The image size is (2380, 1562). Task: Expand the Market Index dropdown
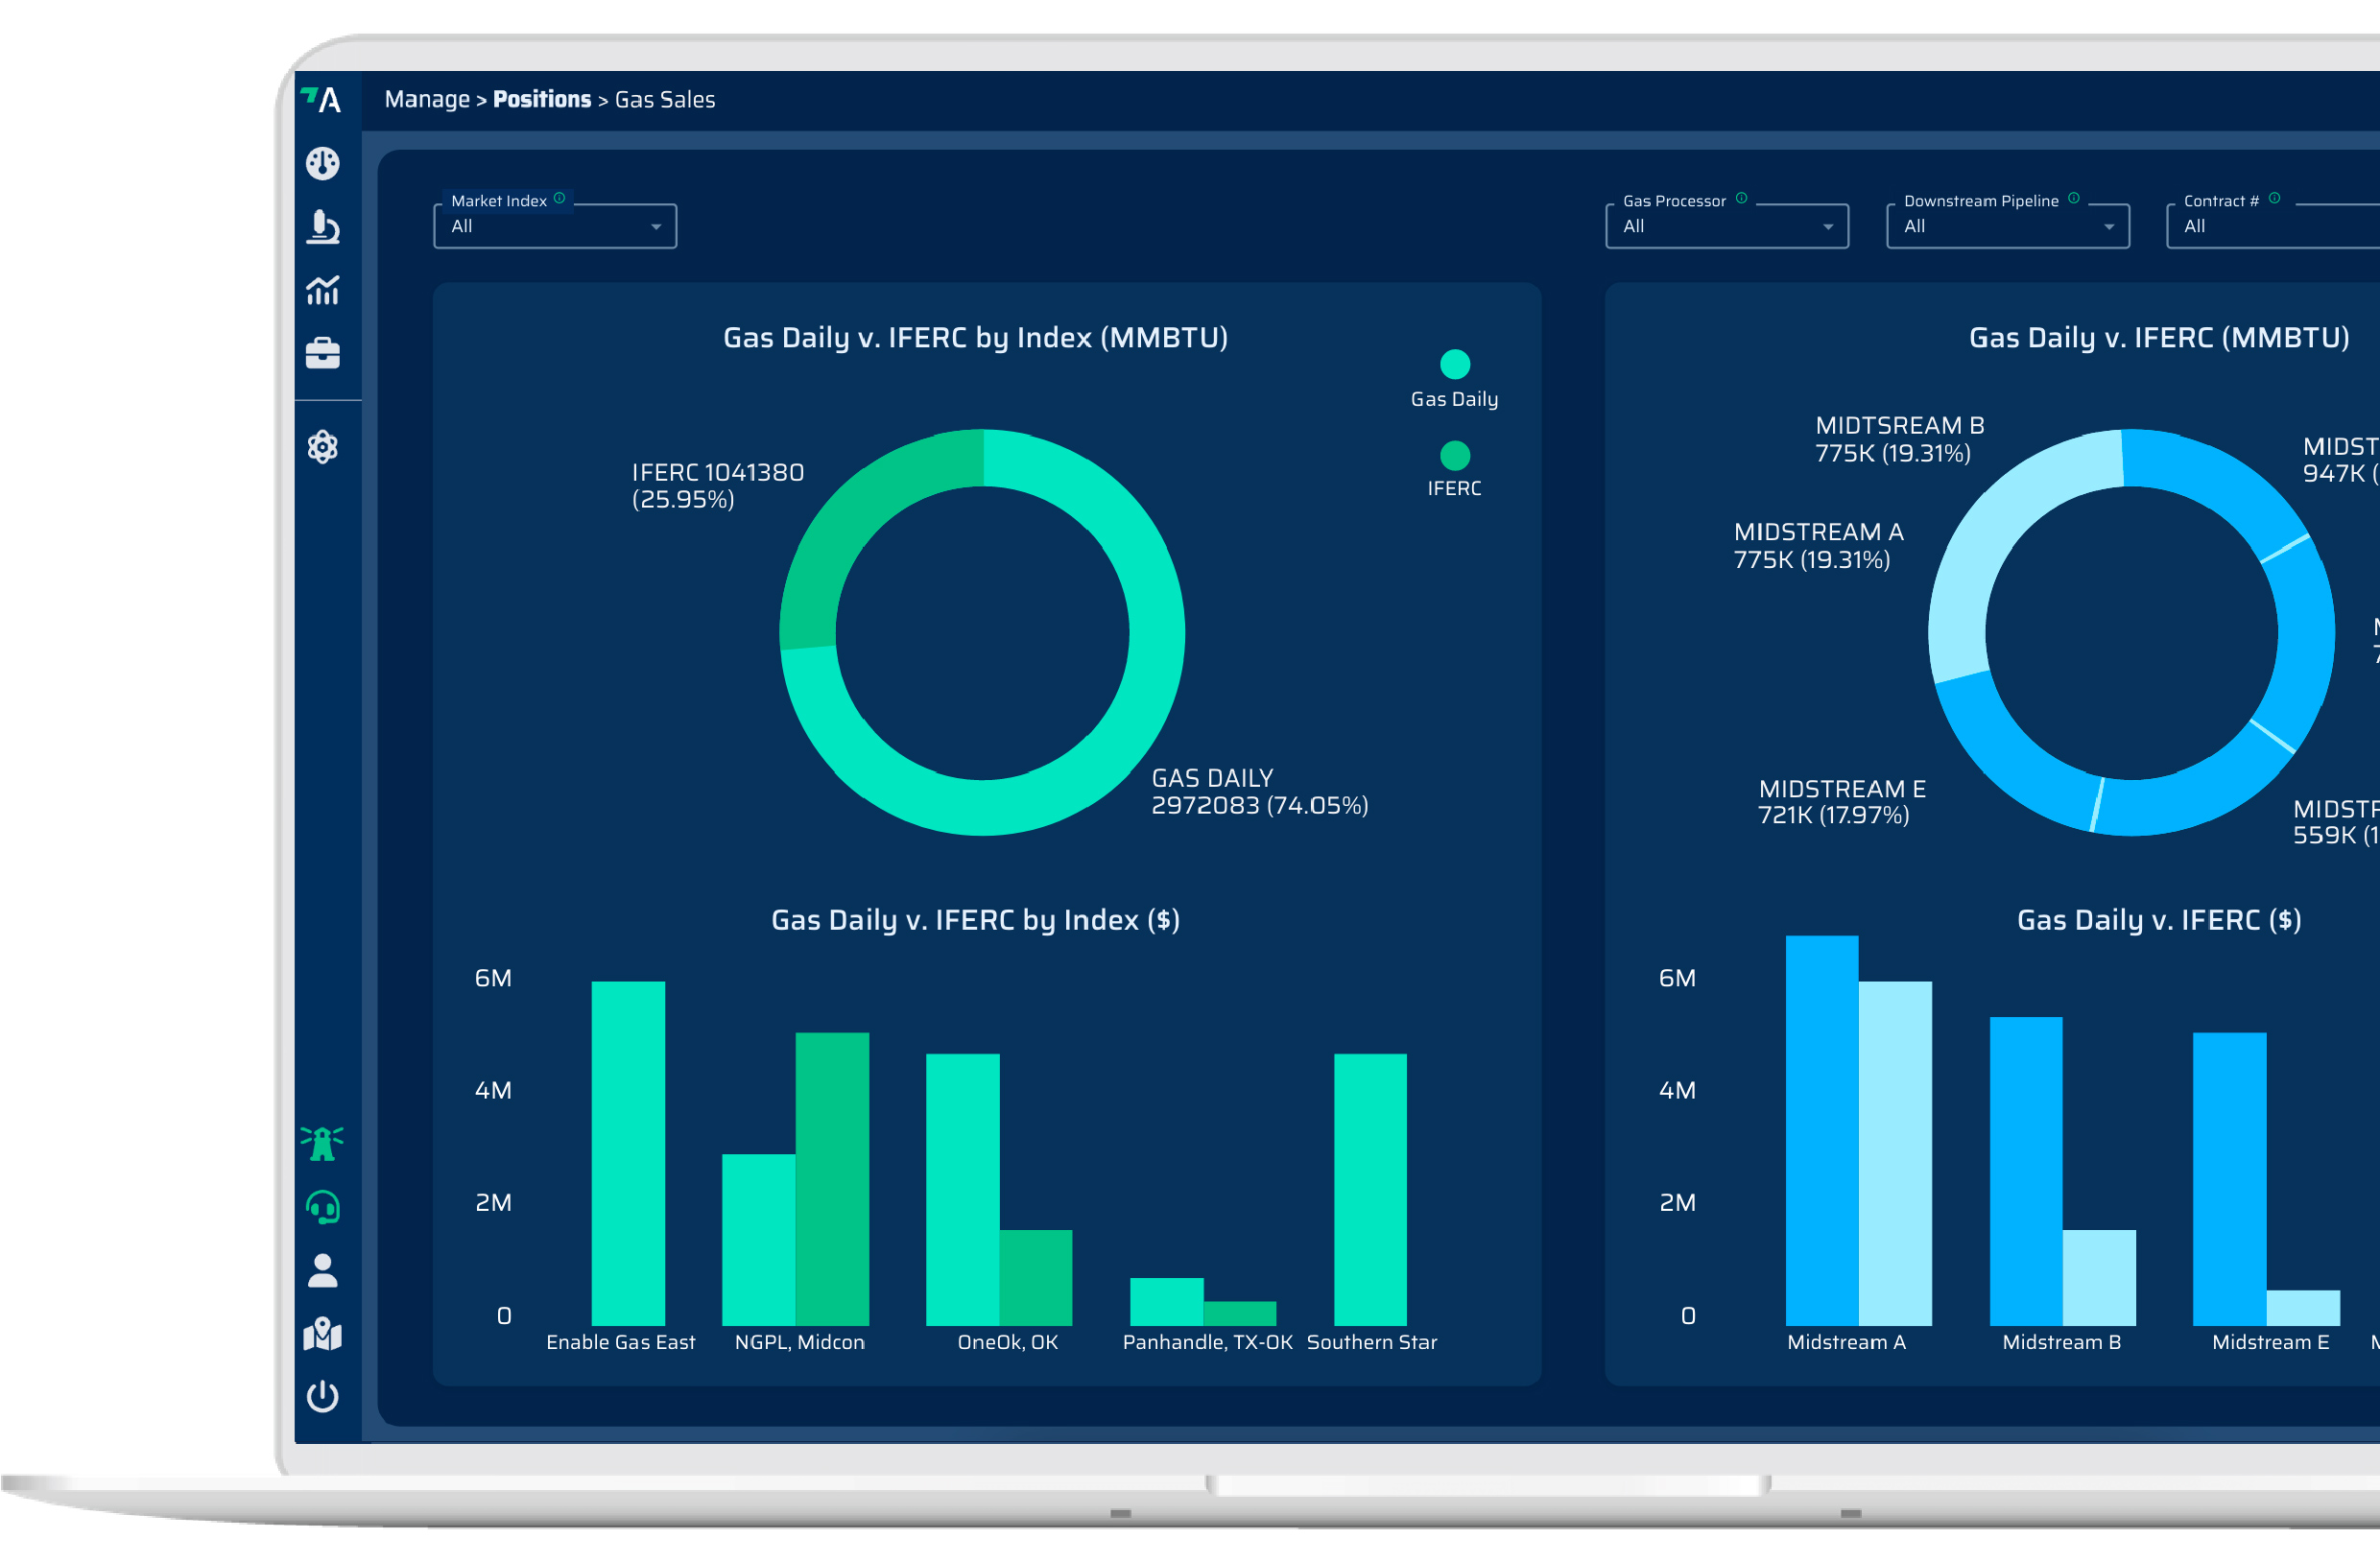pyautogui.click(x=555, y=226)
